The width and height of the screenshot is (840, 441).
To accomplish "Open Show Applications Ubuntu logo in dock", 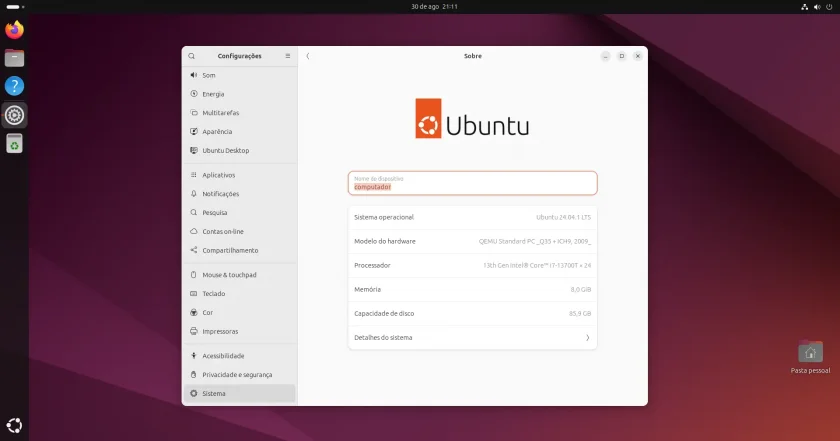I will point(14,425).
